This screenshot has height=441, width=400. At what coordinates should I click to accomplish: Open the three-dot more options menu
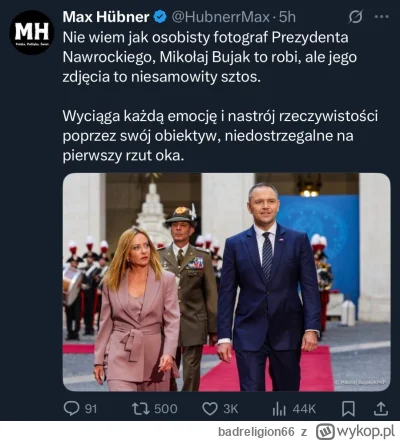point(382,17)
